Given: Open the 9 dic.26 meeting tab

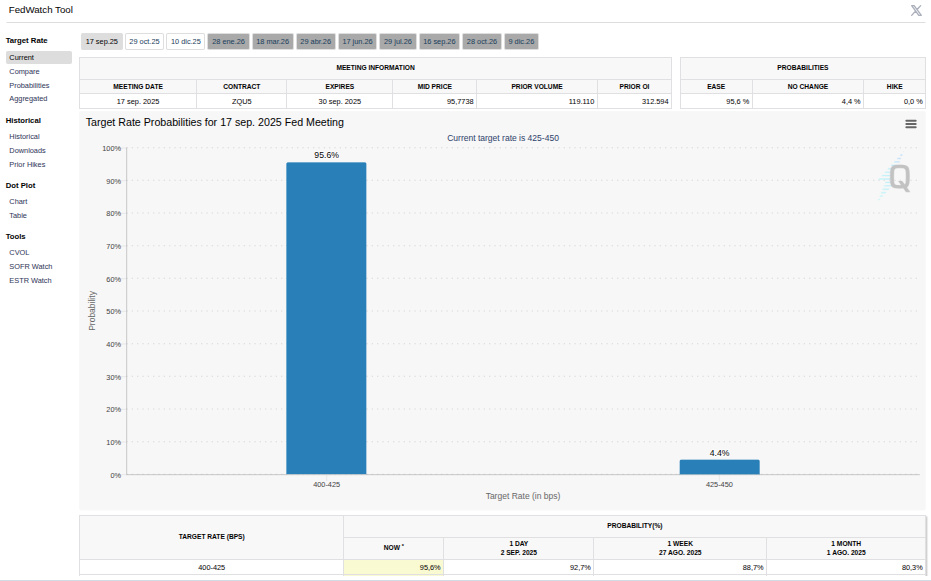Looking at the screenshot, I should coord(521,42).
